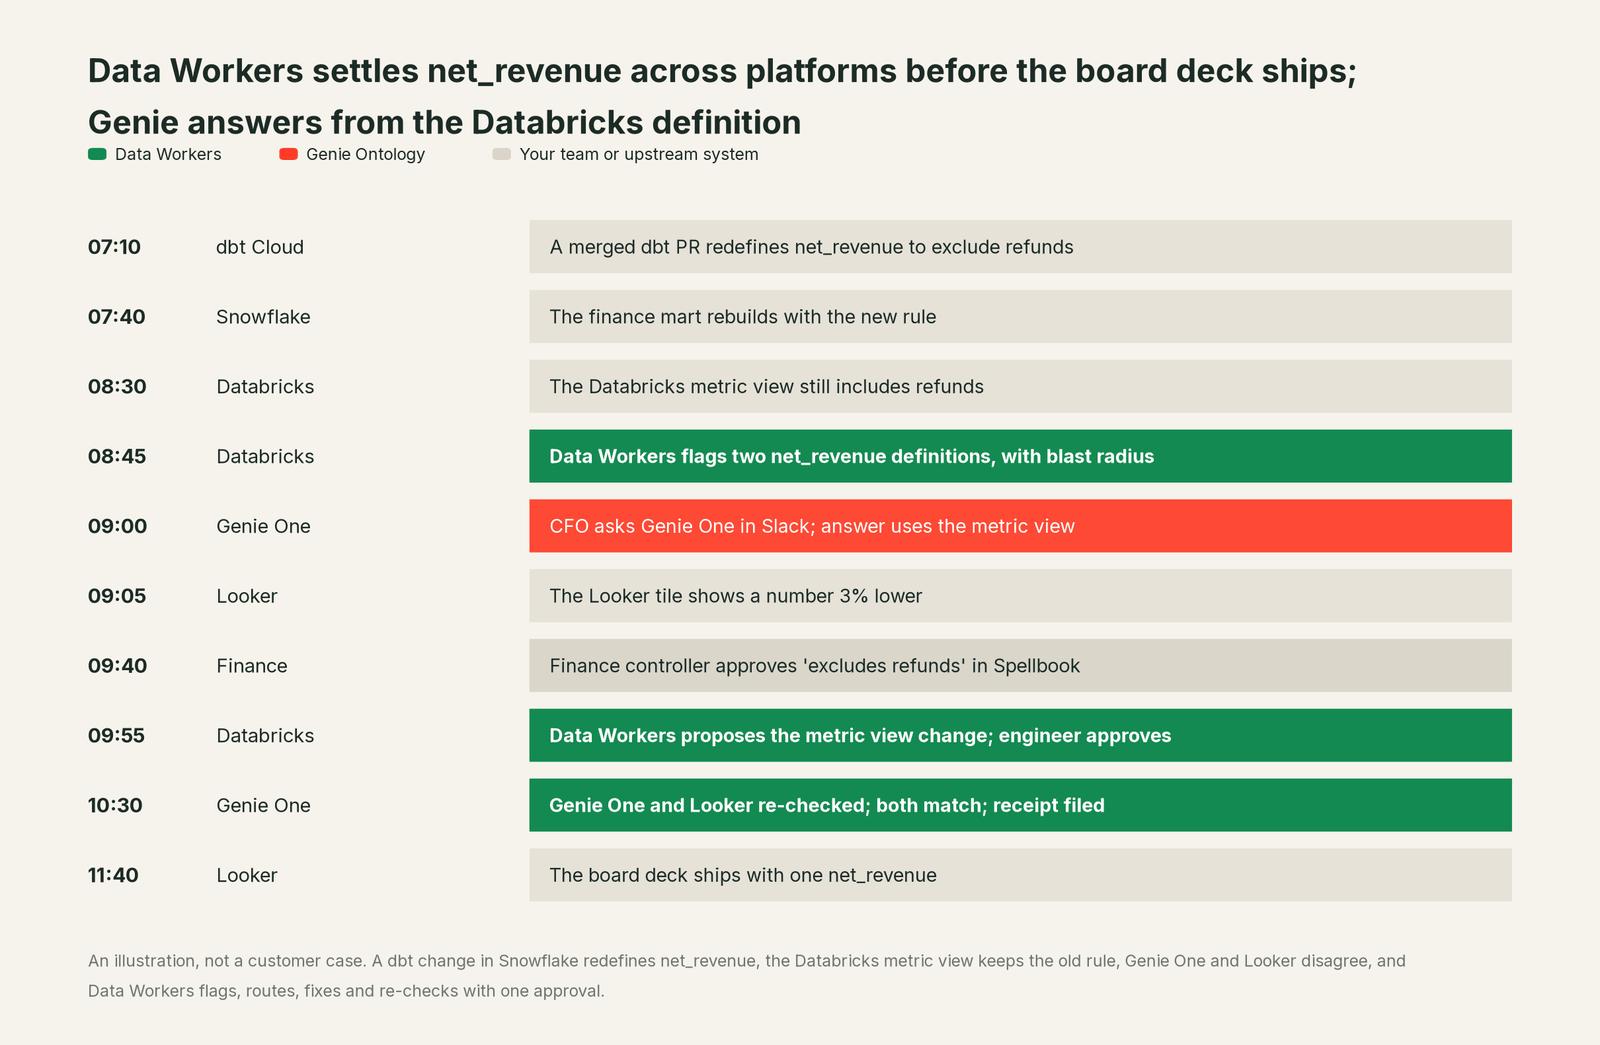The image size is (1600, 1045).
Task: Click red 'CFO asks Genie One in Slack' bar
Action: coord(1020,526)
